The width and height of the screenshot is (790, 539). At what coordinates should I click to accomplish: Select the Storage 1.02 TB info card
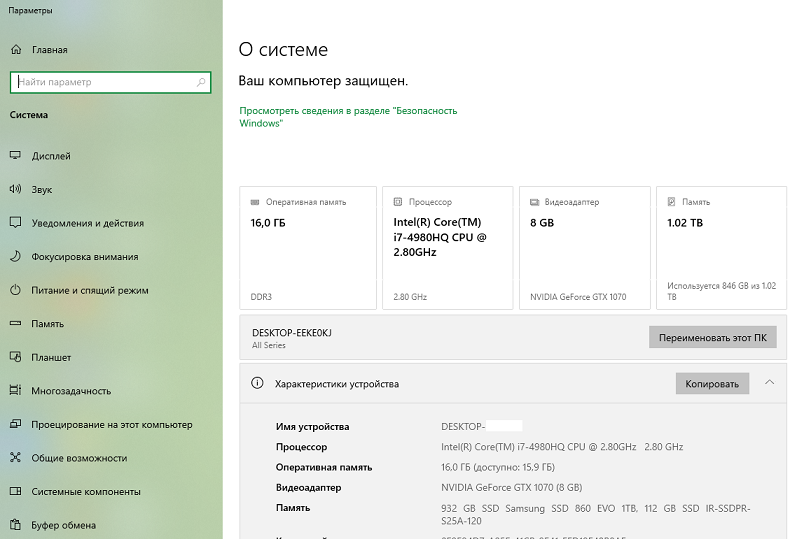pos(720,247)
